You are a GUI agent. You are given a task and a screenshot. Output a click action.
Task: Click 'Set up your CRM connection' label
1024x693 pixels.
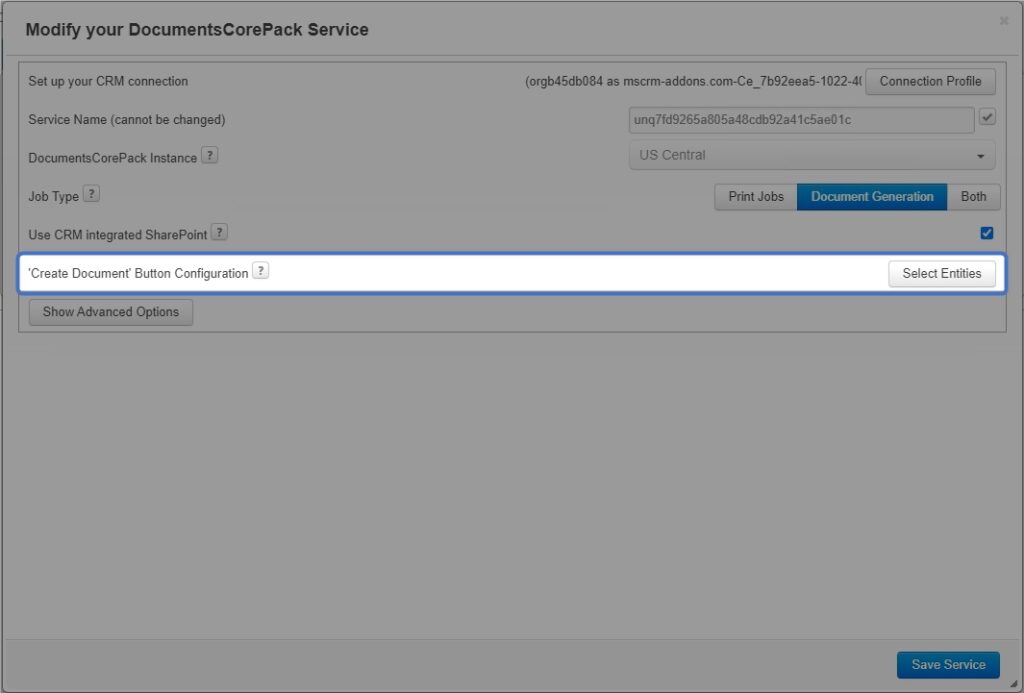click(108, 82)
